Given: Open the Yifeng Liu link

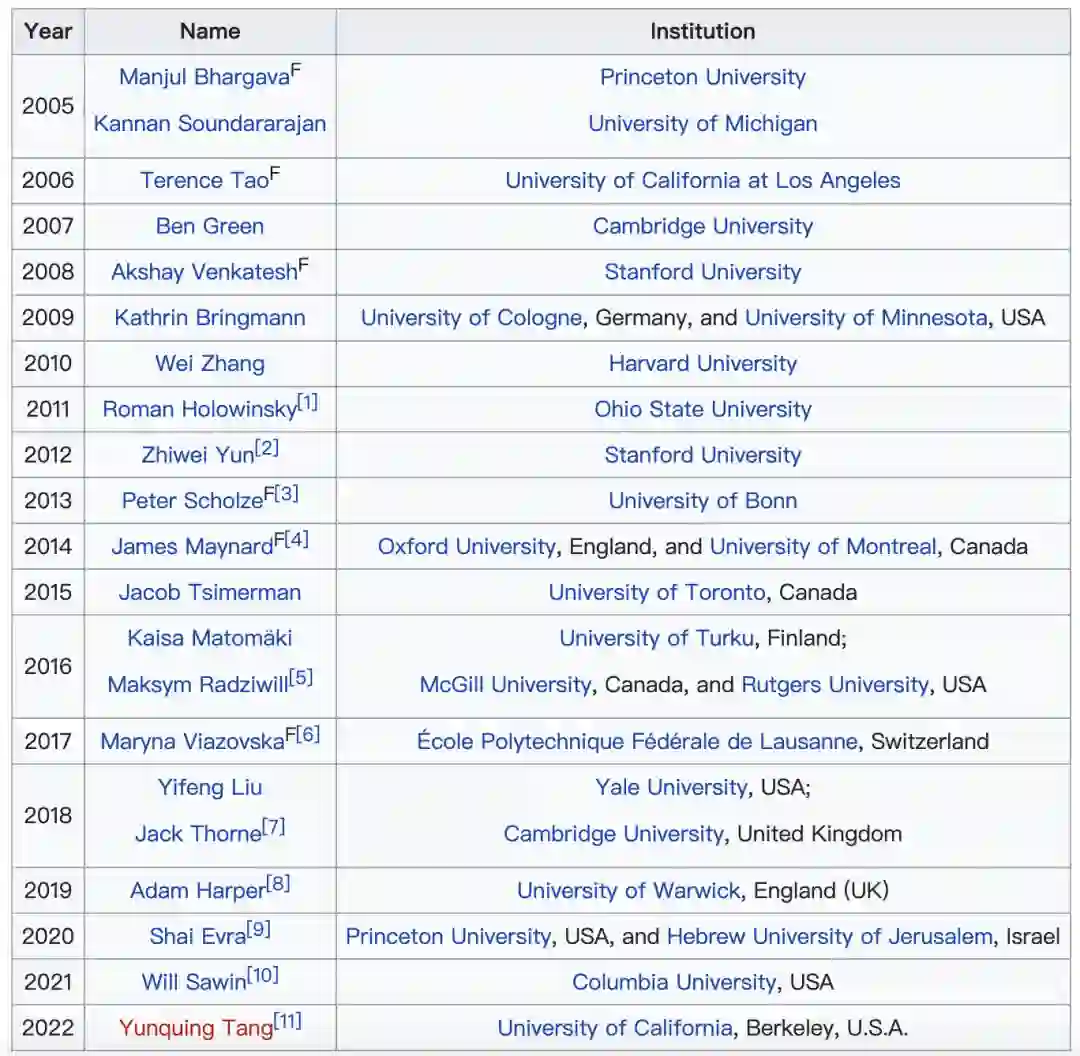Looking at the screenshot, I should 210,787.
